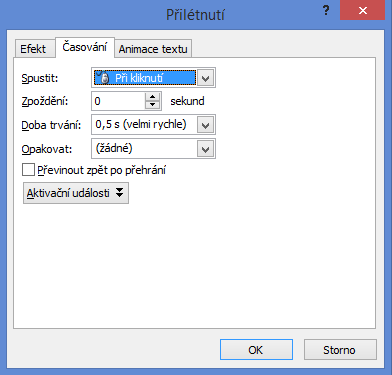Switch to the Animace textu tab
This screenshot has height=375, width=392.
tap(153, 49)
